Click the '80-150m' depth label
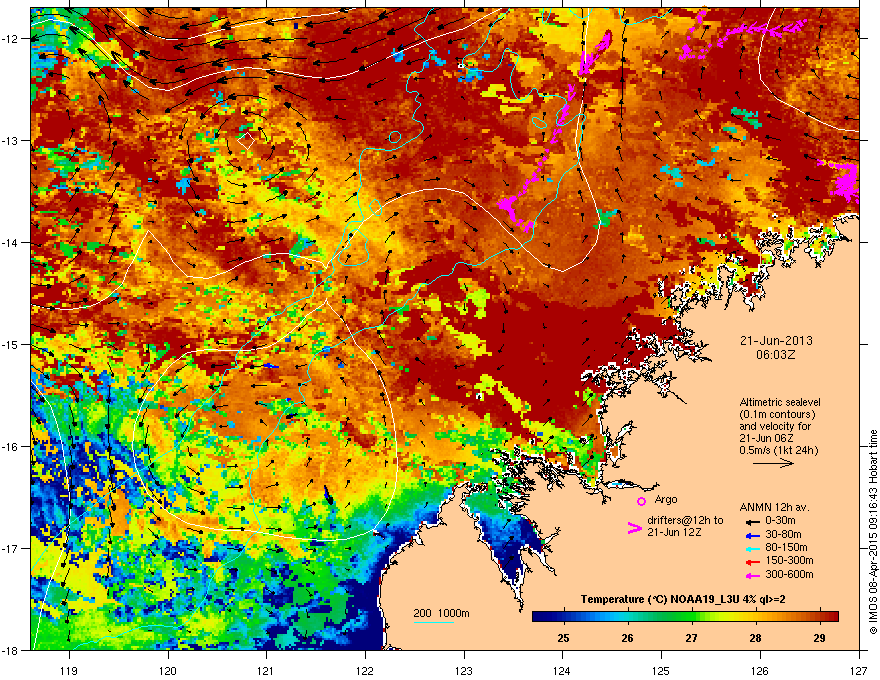880x680 pixels. pos(786,548)
